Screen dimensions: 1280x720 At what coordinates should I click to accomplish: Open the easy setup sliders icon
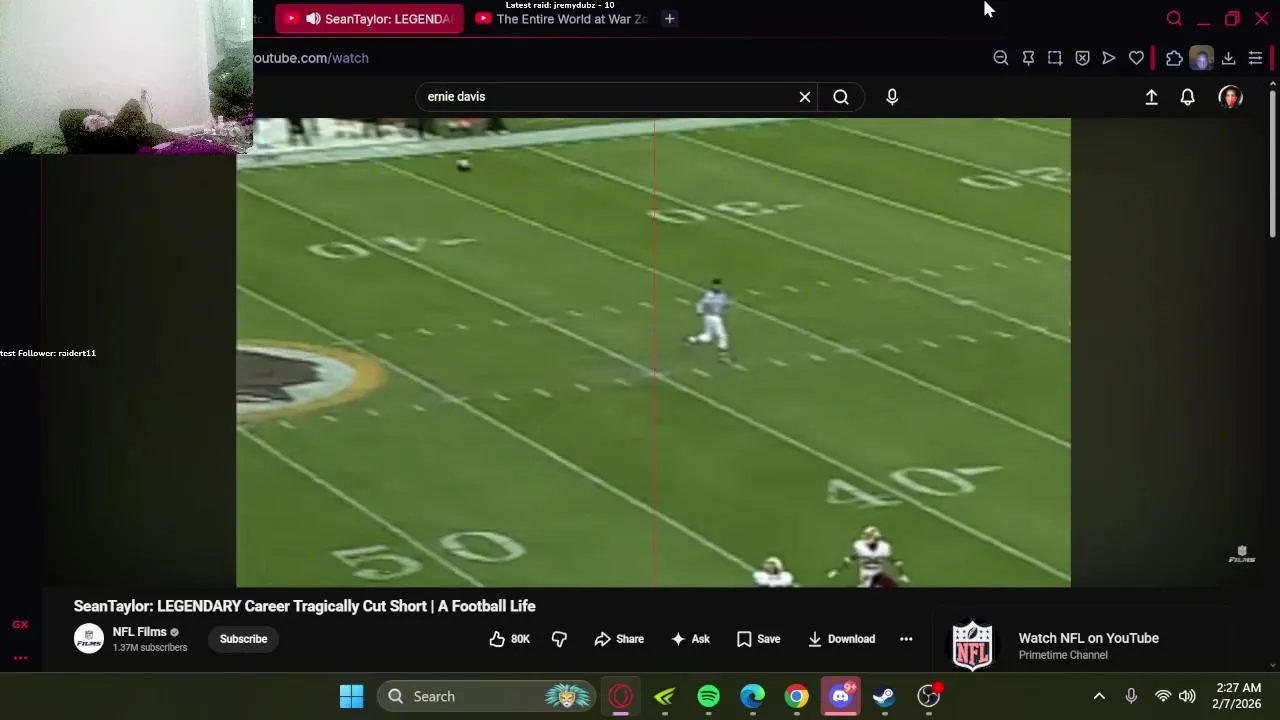click(x=1255, y=58)
